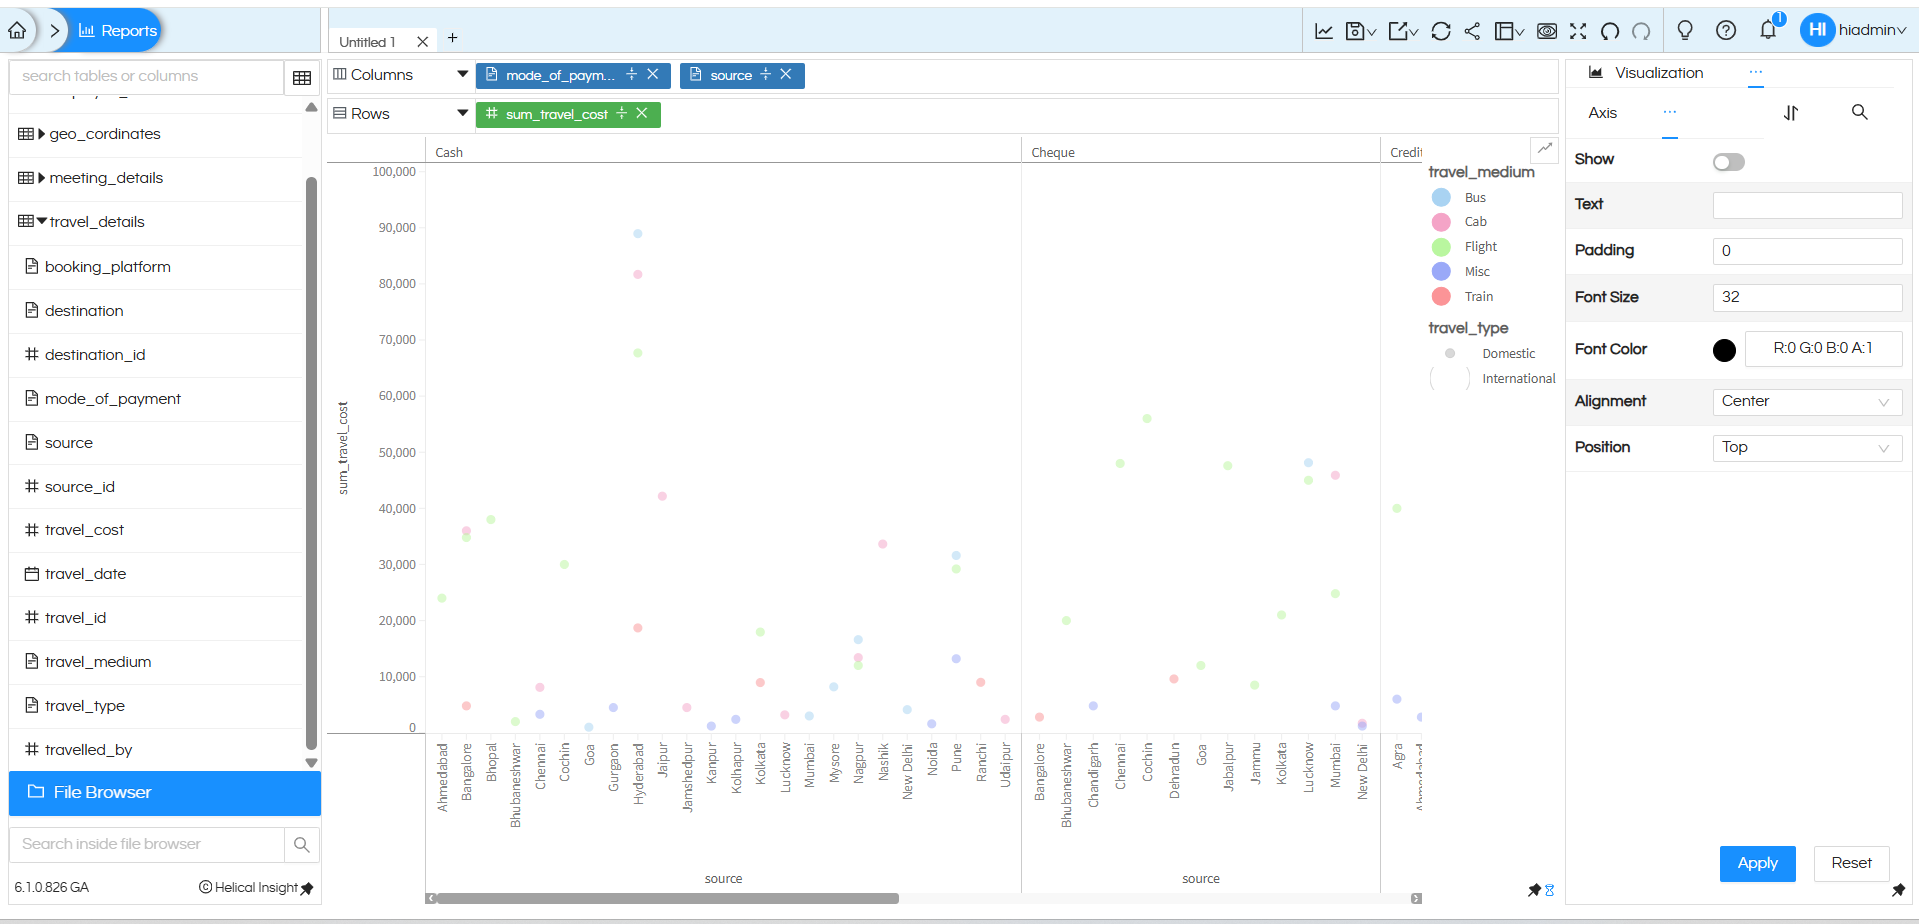The width and height of the screenshot is (1919, 924).
Task: Click the share icon in toolbar
Action: (x=1472, y=31)
